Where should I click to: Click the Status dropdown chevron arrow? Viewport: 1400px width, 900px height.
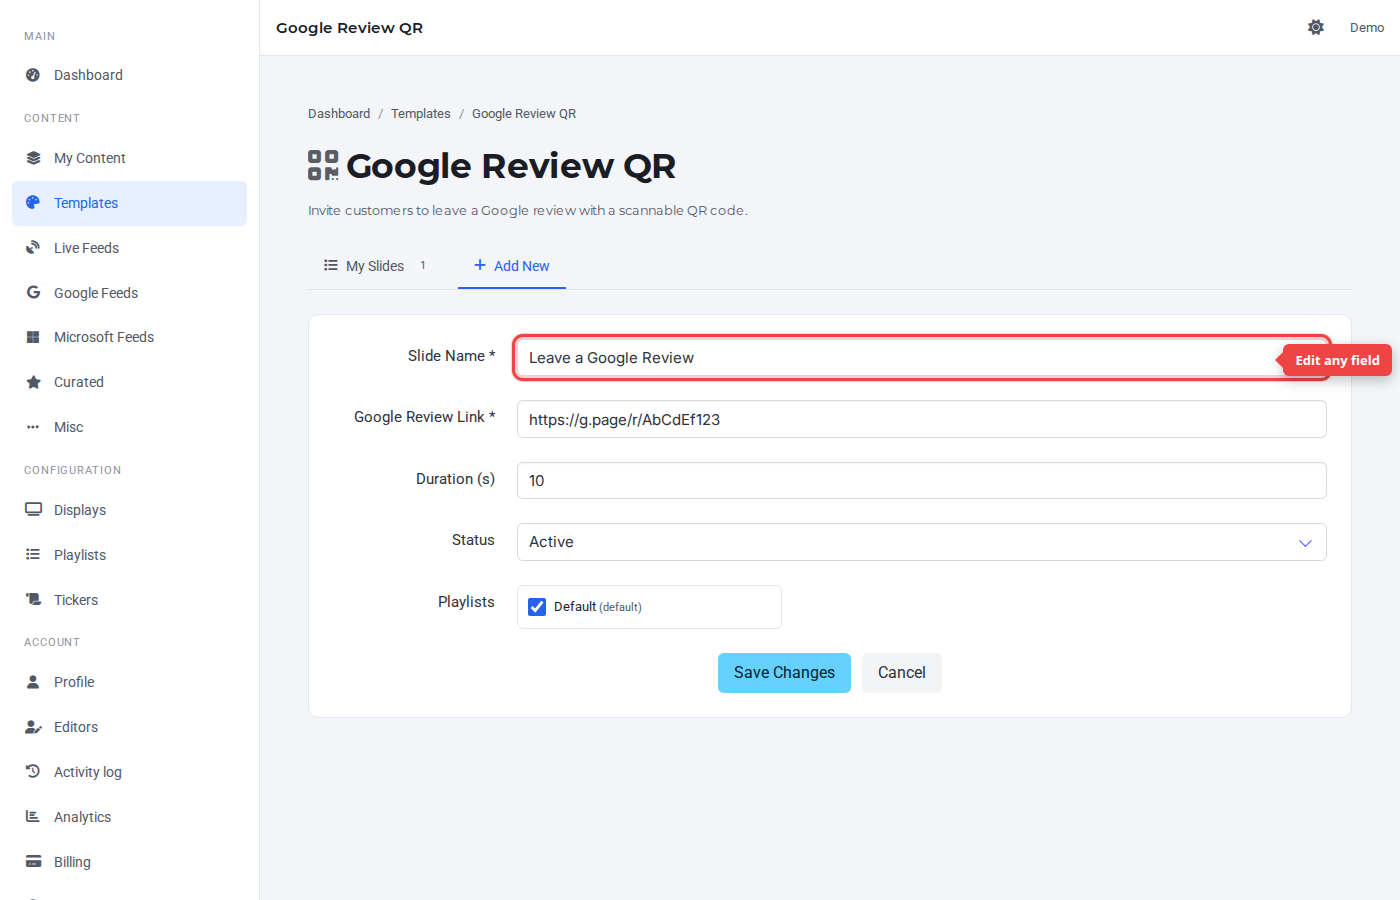coord(1305,543)
